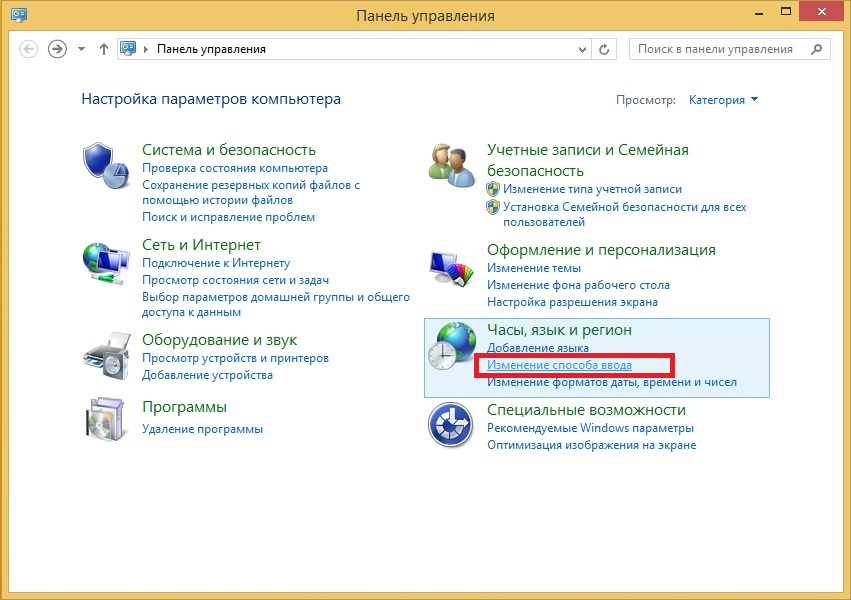This screenshot has height=600, width=851.
Task: Click the Programs category icon
Action: point(106,421)
